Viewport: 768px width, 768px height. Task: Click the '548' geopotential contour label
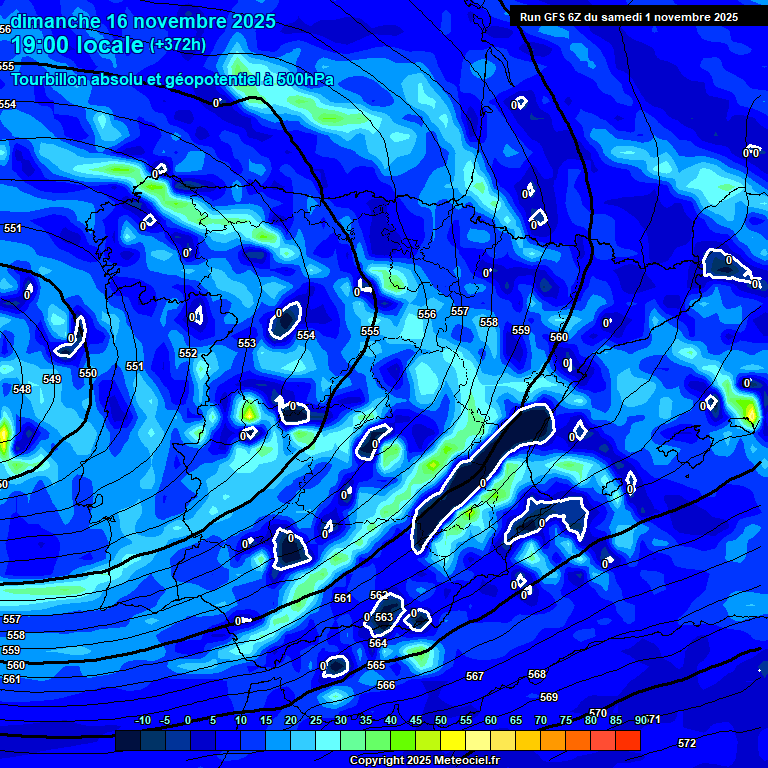22,389
